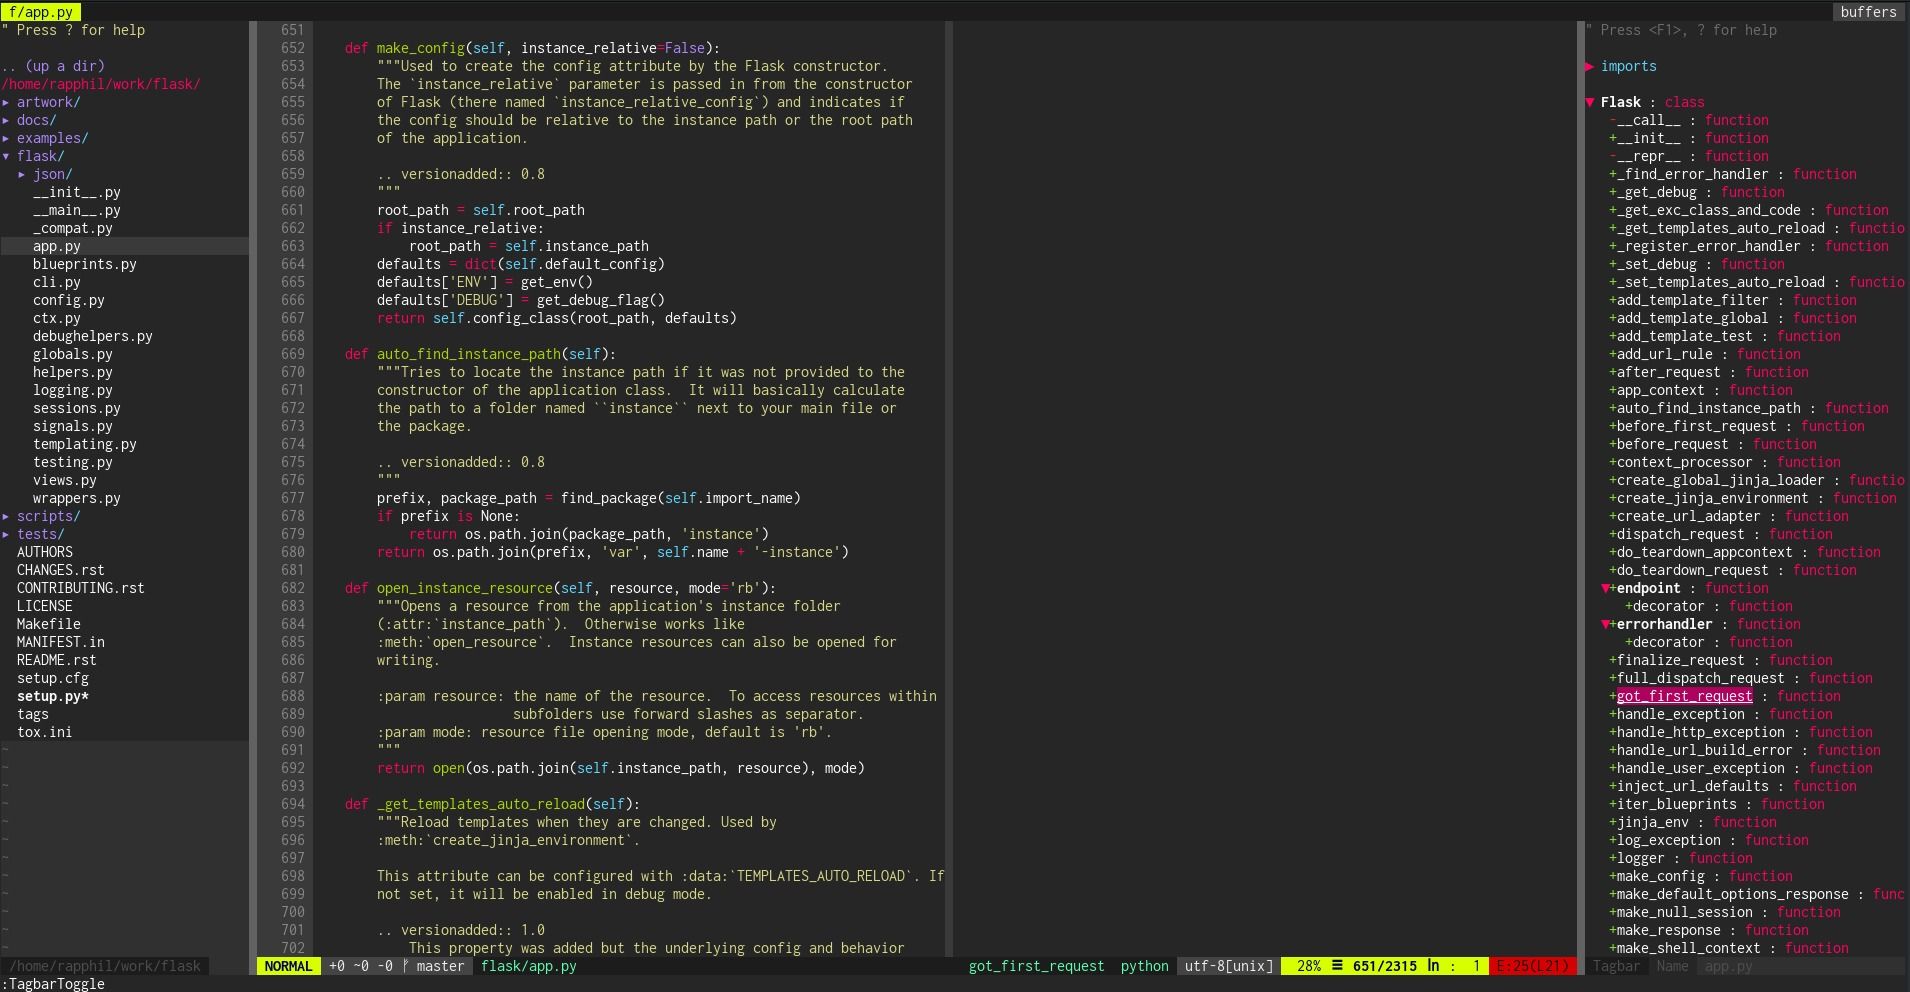
Task: Click the buffers label at top right
Action: tap(1868, 12)
